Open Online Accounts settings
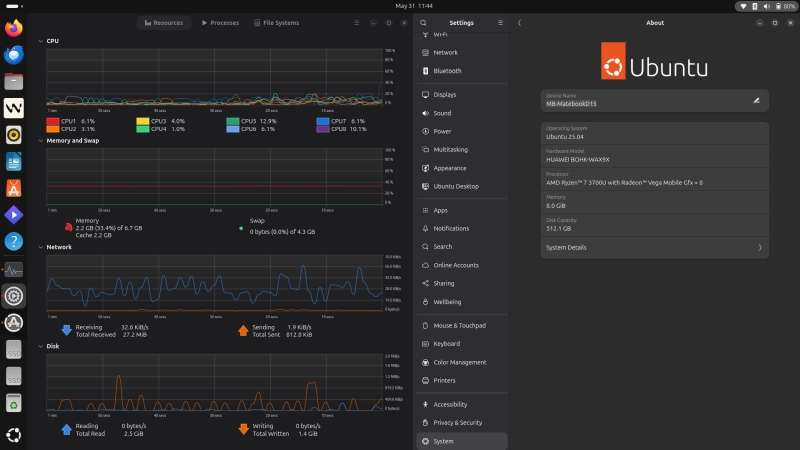The width and height of the screenshot is (800, 450). coord(462,265)
